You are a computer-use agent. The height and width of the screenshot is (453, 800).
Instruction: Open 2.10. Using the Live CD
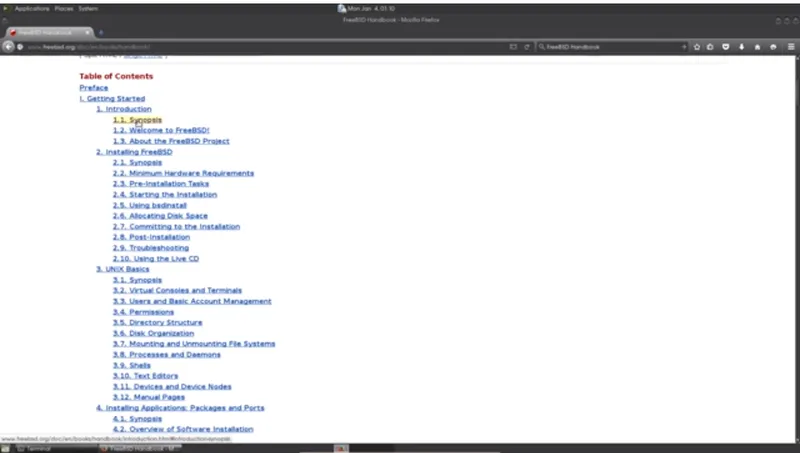coord(156,259)
